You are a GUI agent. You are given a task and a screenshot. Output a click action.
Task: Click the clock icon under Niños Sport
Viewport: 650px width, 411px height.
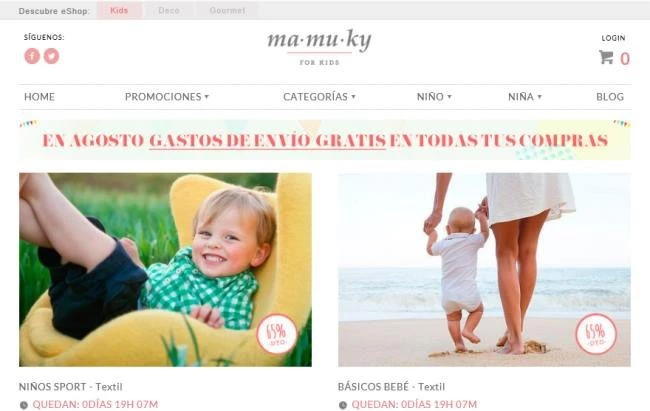click(x=24, y=405)
